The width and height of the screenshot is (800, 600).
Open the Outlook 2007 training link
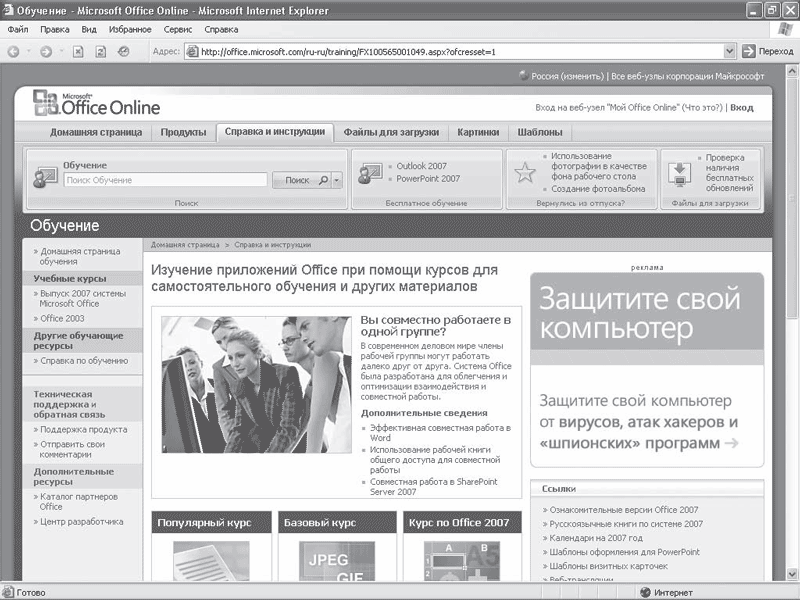coord(421,166)
